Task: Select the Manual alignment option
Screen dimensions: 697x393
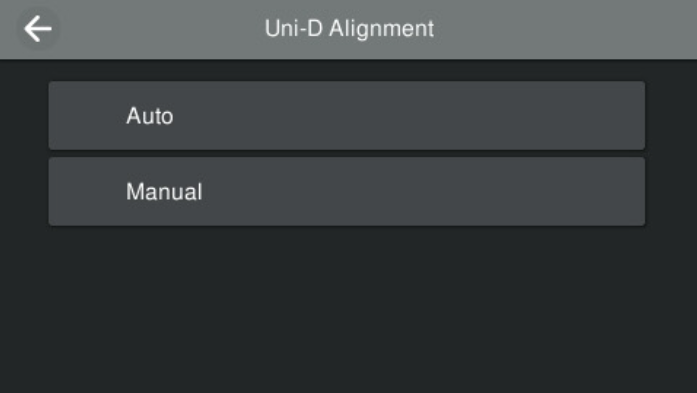Action: click(347, 192)
